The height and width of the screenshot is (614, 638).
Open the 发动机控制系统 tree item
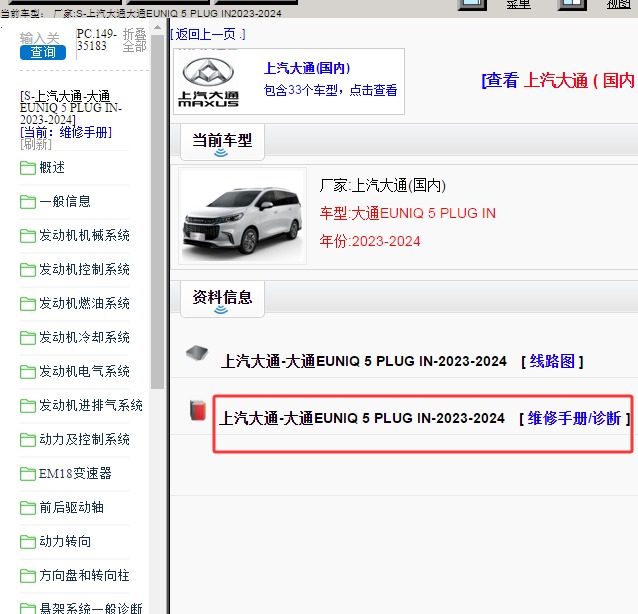click(x=84, y=269)
